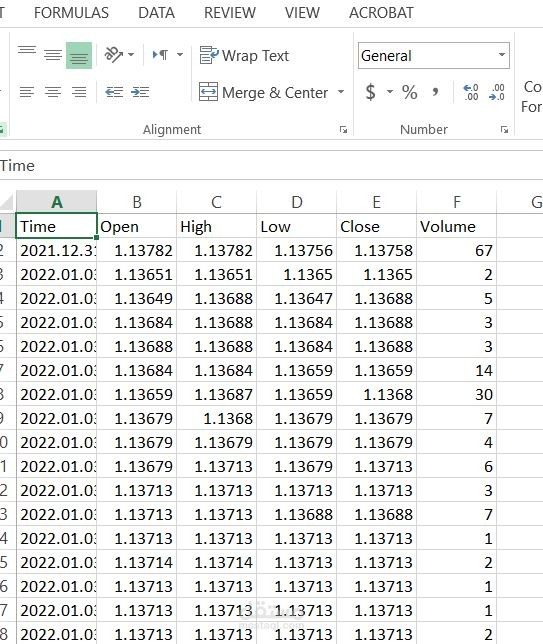Screen dimensions: 543x644
Task: Center text horizontally
Action: point(53,92)
